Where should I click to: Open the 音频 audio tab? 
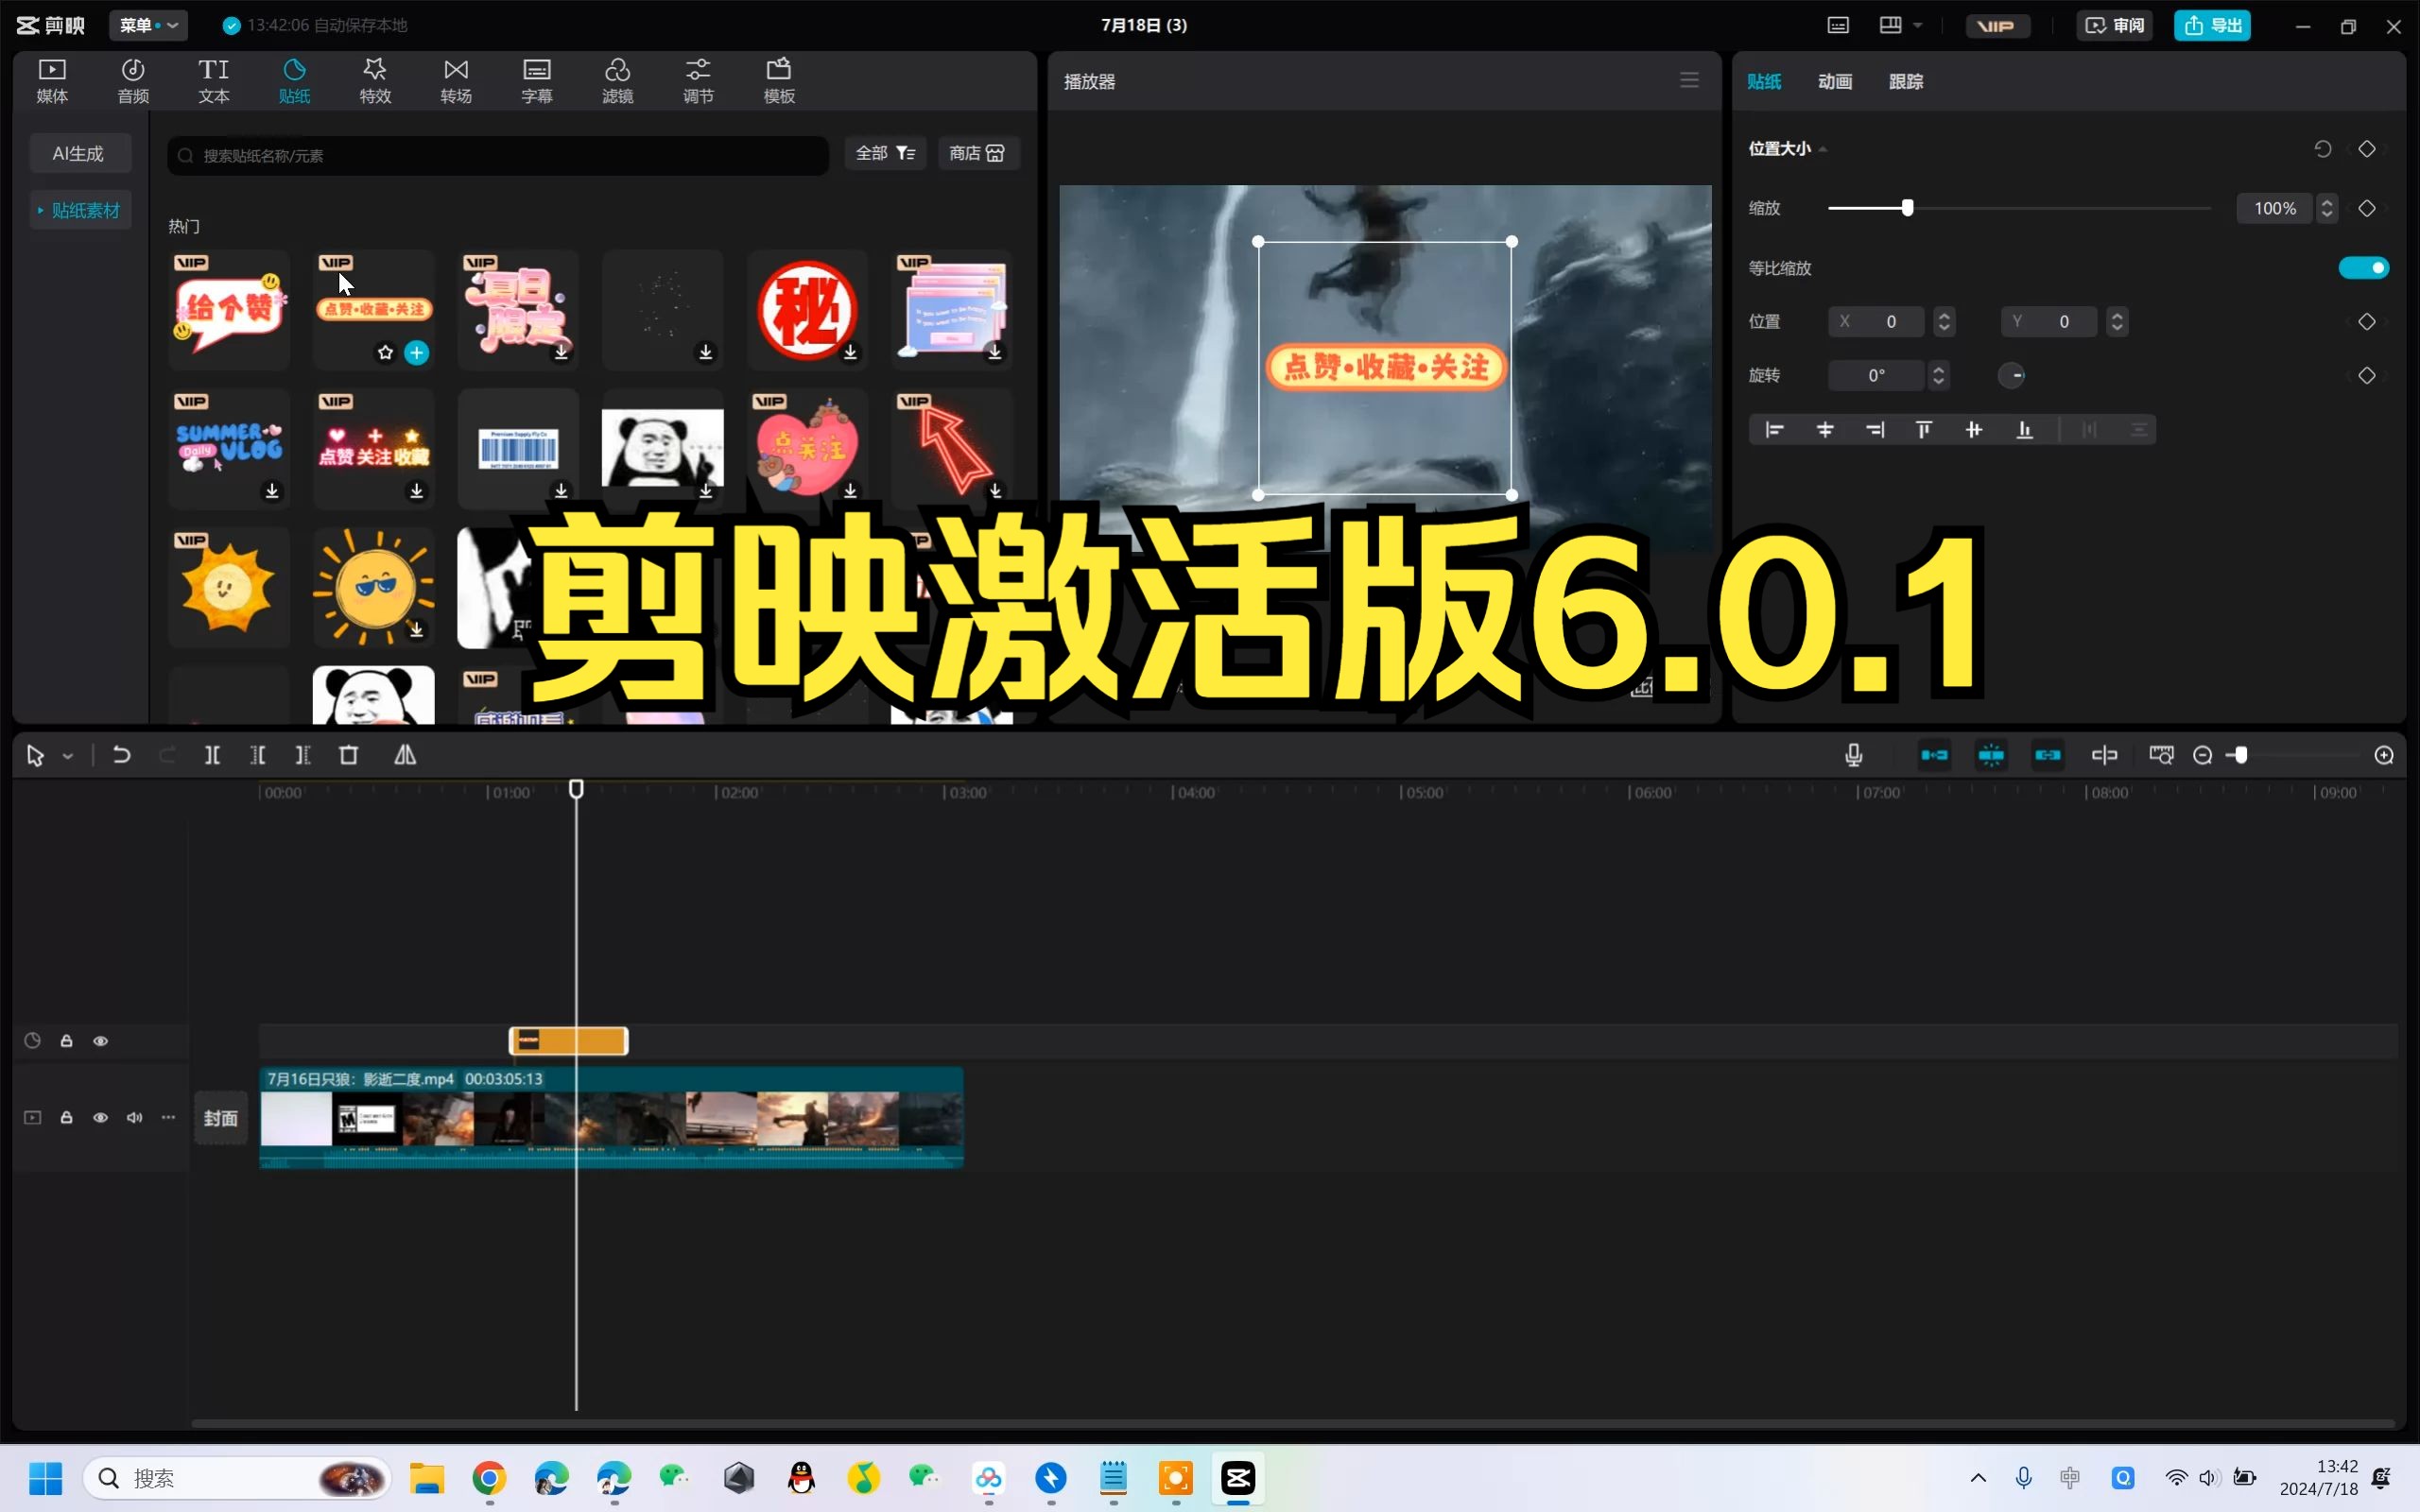click(133, 81)
